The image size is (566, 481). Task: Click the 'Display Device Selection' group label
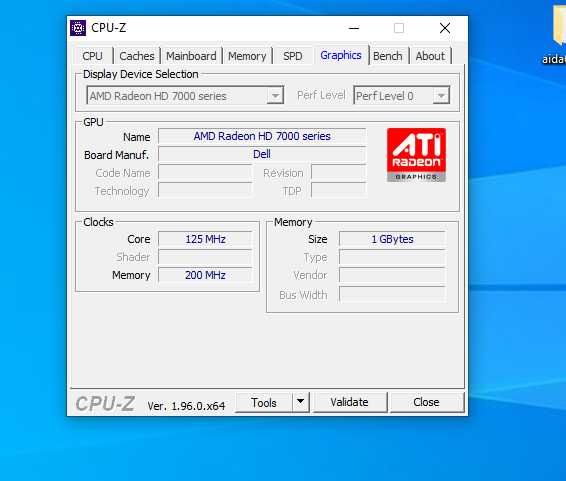click(x=141, y=74)
